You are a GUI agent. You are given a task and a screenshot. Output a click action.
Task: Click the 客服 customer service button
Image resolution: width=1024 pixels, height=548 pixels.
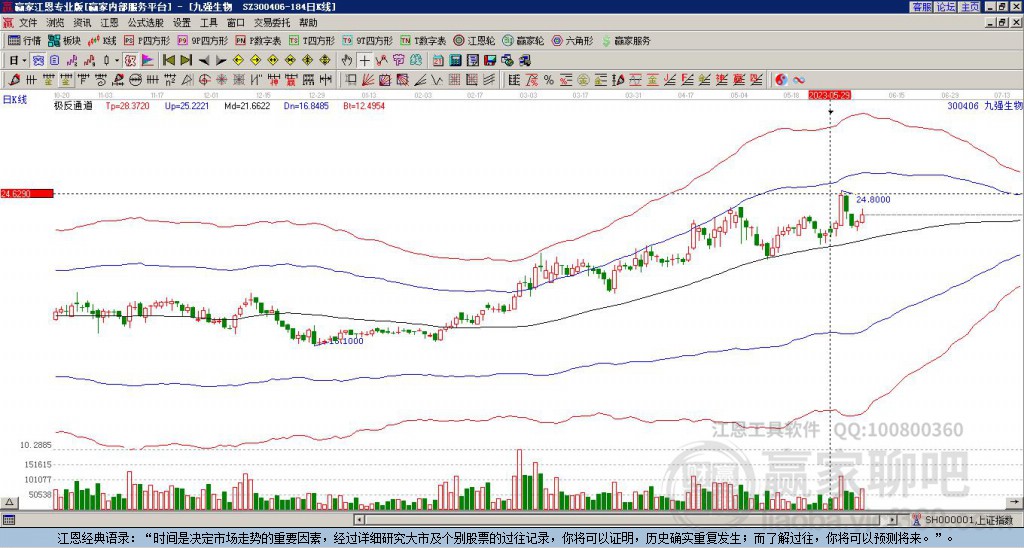pyautogui.click(x=921, y=7)
